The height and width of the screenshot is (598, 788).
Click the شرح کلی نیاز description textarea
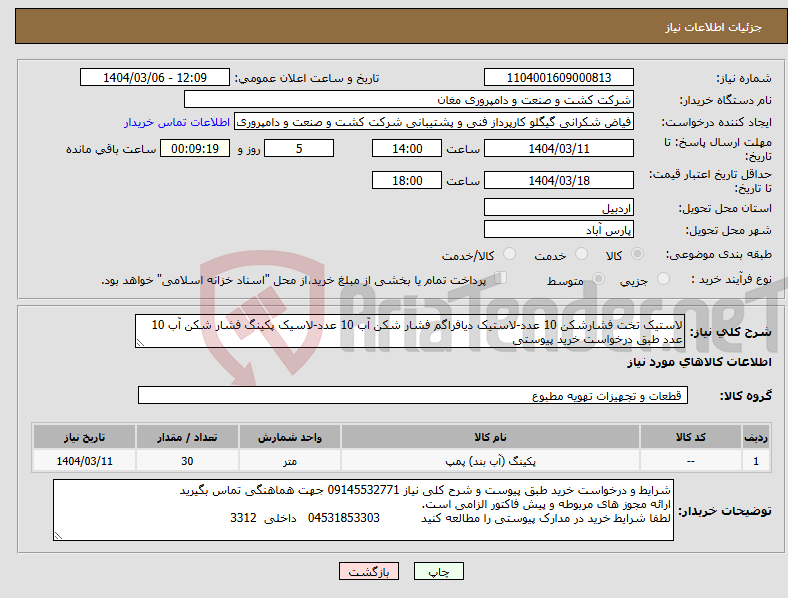point(410,332)
